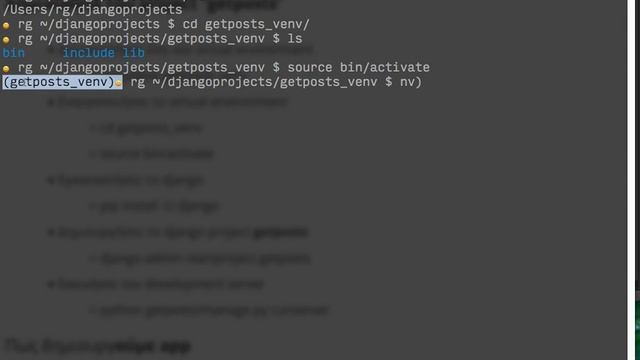Image resolution: width=640 pixels, height=360 pixels.
Task: Click the yellow prompt dot before cd getposts_venv/
Action: 6,25
